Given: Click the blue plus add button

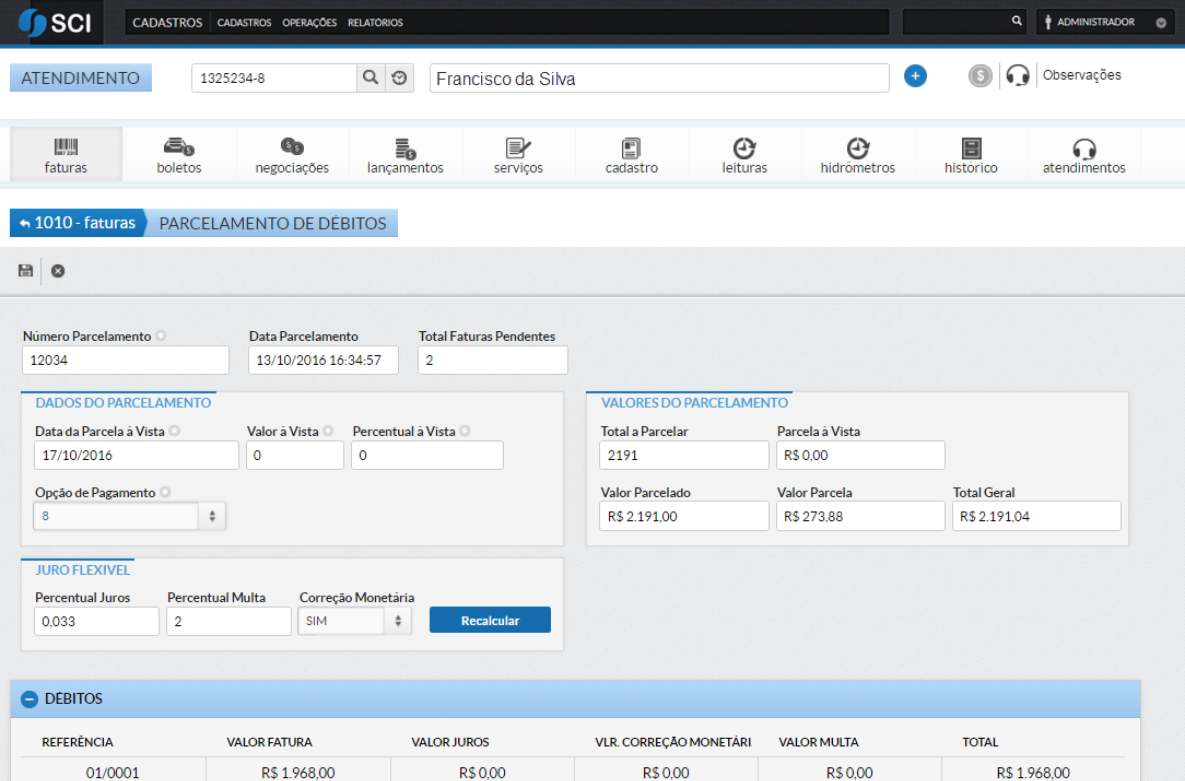Looking at the screenshot, I should pos(914,76).
